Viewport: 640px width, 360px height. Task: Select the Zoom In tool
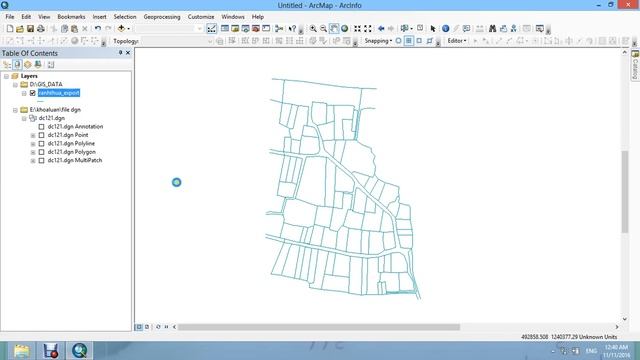tap(313, 29)
